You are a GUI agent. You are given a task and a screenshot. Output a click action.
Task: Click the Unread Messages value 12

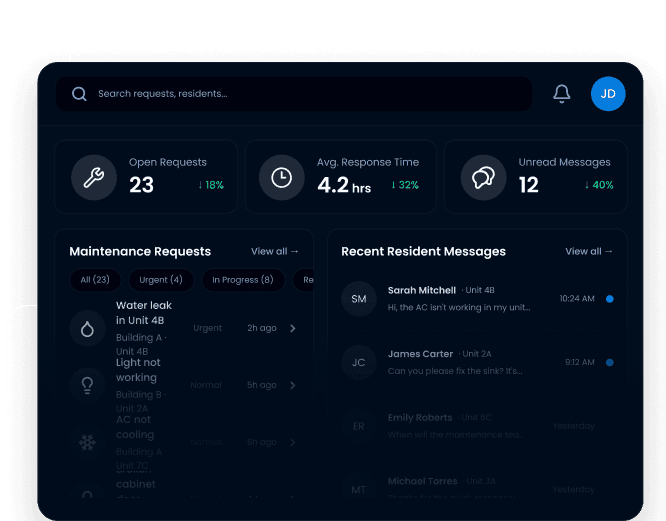click(x=529, y=185)
